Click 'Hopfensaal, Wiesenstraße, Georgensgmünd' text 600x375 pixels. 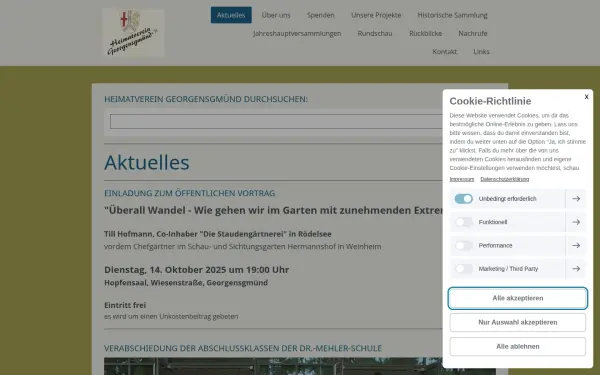[186, 283]
